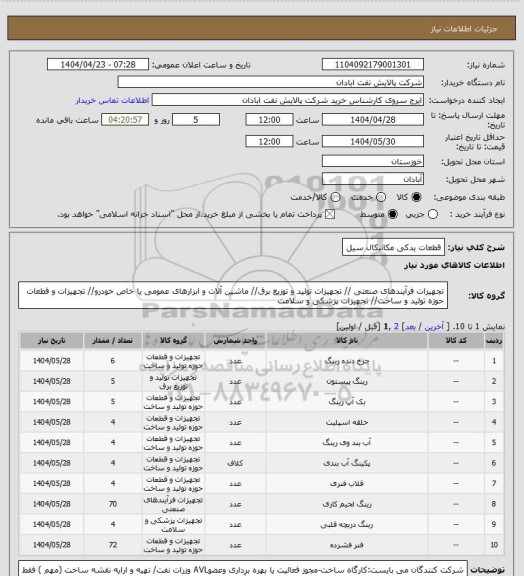The image size is (524, 576).
Task: Click the price validity hour field 12:00
Action: click(269, 141)
